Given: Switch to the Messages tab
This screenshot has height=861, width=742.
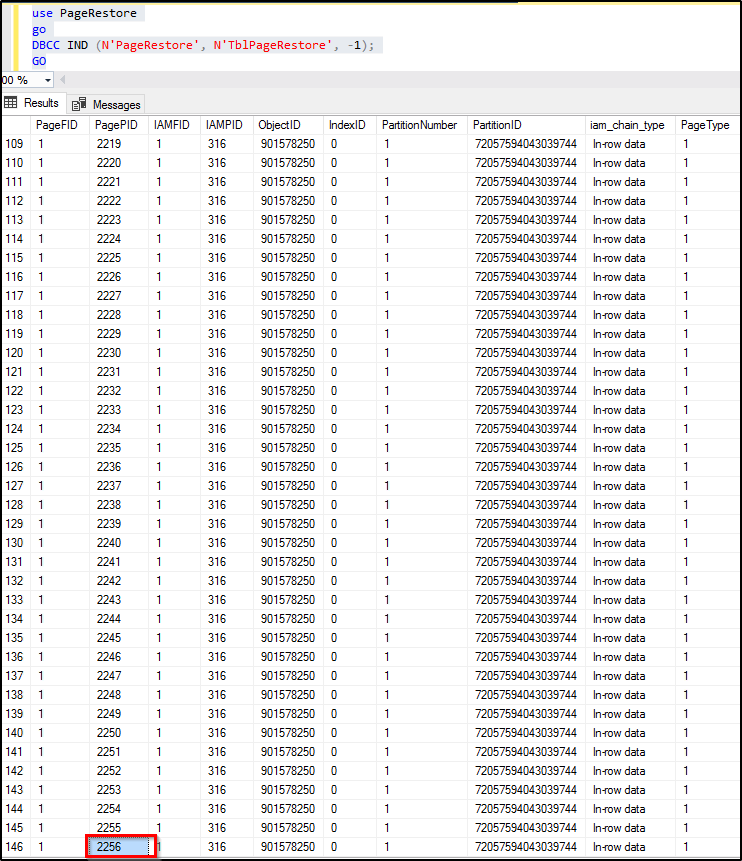Looking at the screenshot, I should (x=107, y=104).
